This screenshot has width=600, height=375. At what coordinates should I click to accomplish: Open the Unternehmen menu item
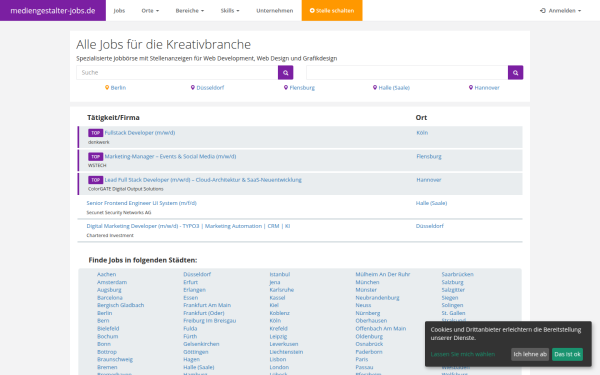point(275,11)
